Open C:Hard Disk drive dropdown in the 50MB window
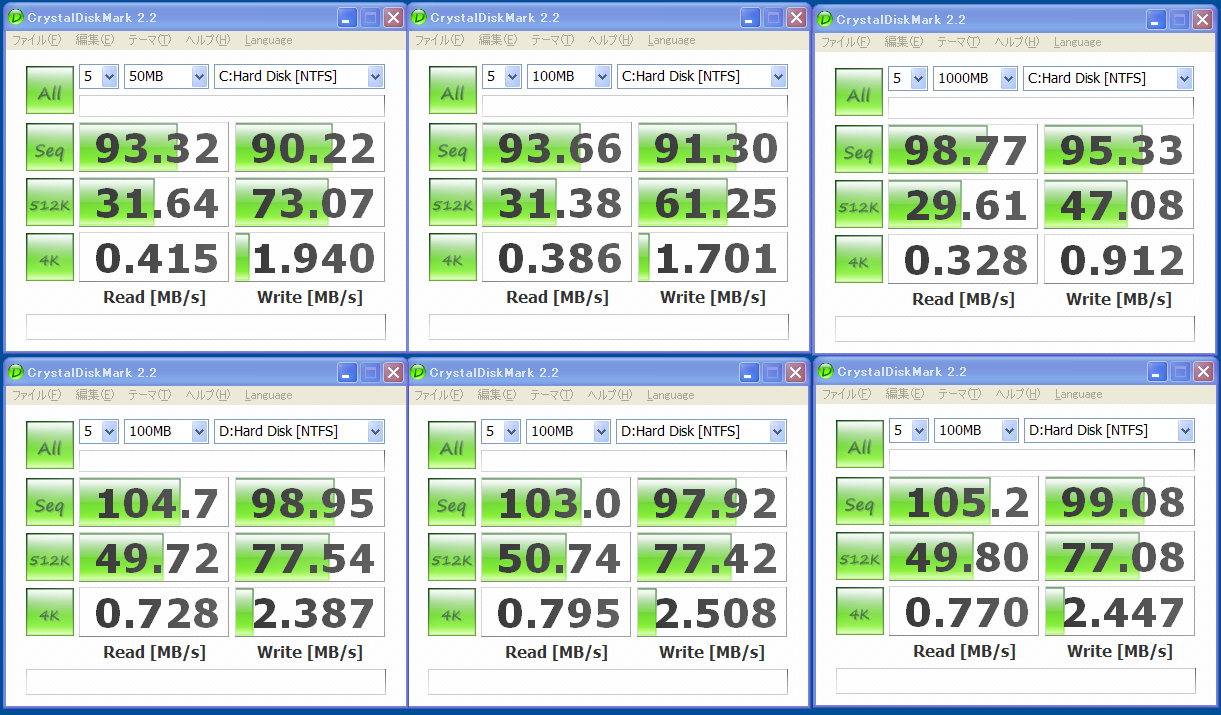The height and width of the screenshot is (715, 1221). coord(299,76)
